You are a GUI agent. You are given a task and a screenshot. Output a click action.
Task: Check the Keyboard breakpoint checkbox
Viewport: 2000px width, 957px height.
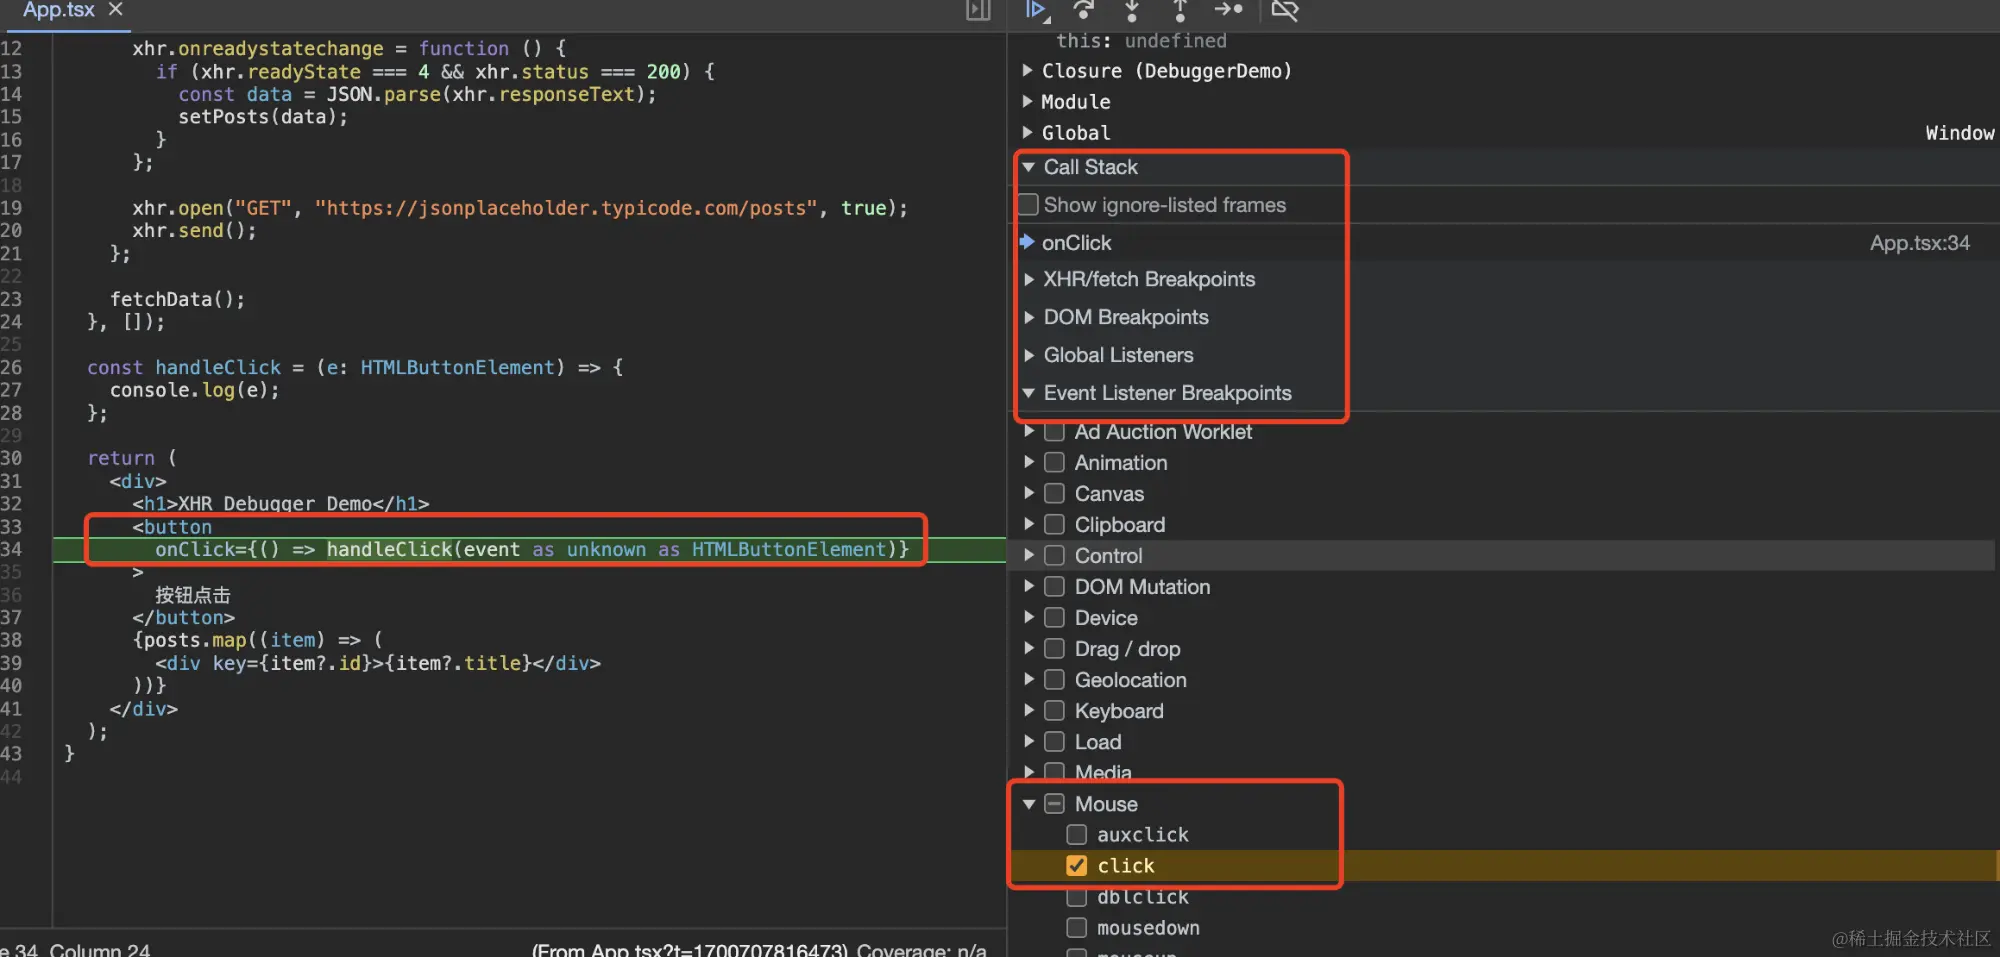pos(1054,711)
